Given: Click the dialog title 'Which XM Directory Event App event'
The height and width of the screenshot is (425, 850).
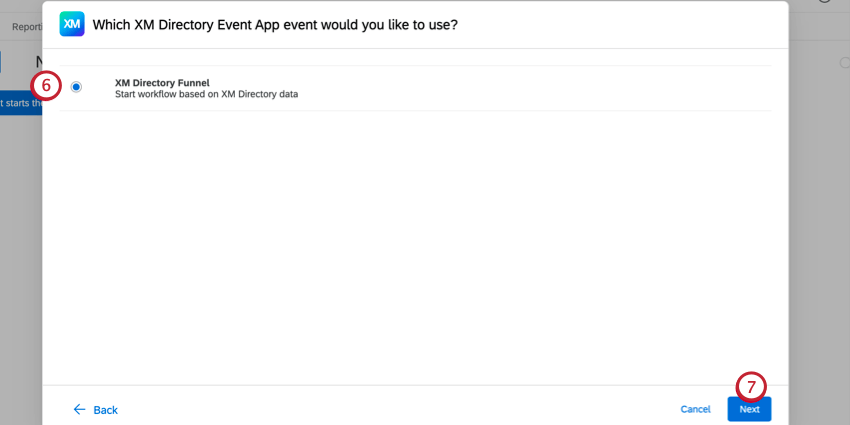Looking at the screenshot, I should [275, 24].
